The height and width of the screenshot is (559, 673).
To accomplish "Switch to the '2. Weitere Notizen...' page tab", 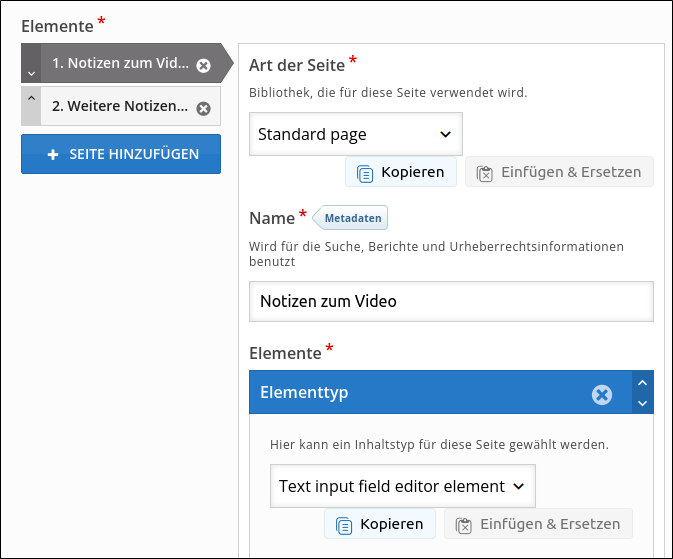I will tap(120, 106).
